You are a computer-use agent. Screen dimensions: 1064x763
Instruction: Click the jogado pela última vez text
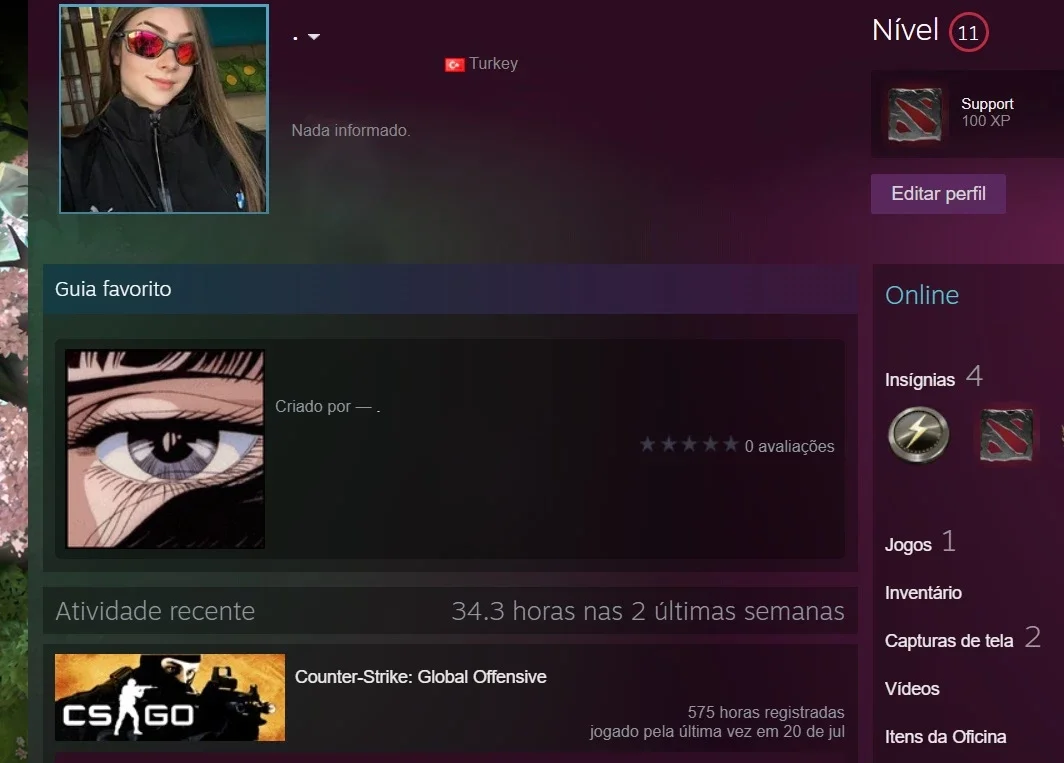click(x=717, y=731)
